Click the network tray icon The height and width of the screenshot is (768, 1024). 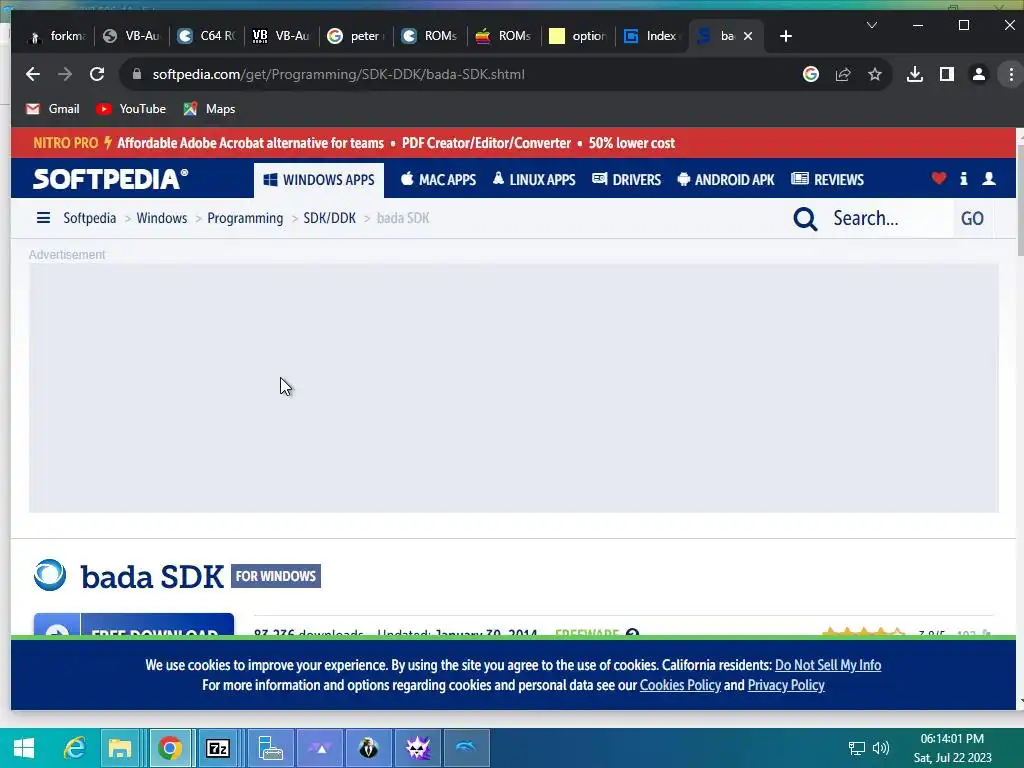[856, 748]
